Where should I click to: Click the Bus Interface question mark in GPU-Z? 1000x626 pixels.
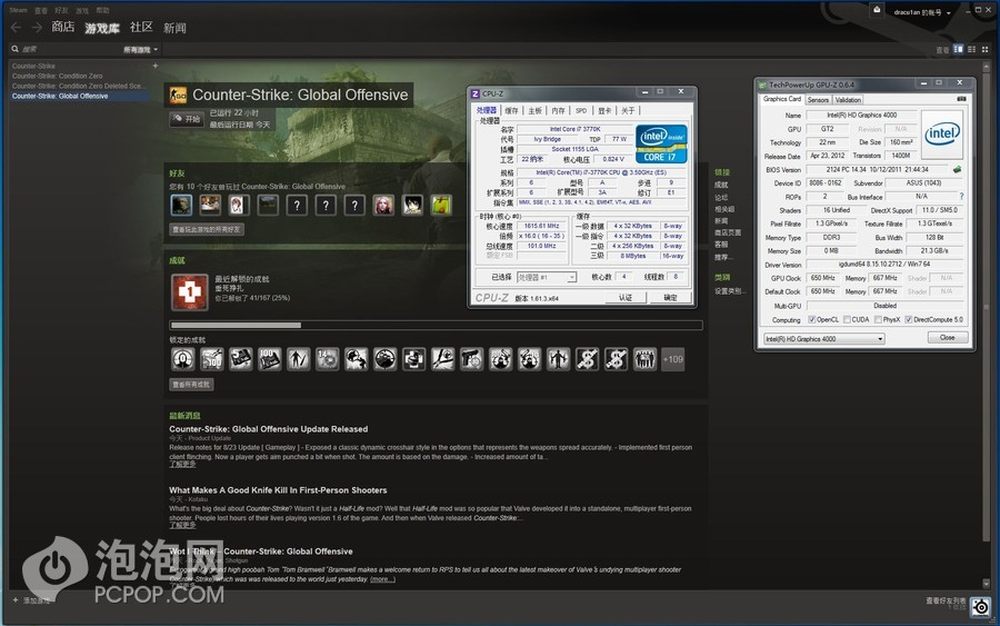962,196
